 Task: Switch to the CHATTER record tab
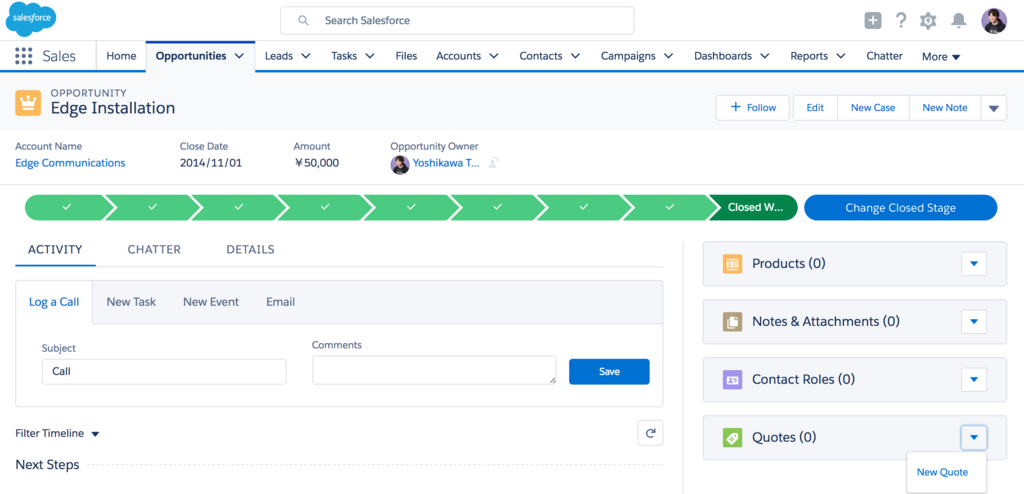coord(154,250)
